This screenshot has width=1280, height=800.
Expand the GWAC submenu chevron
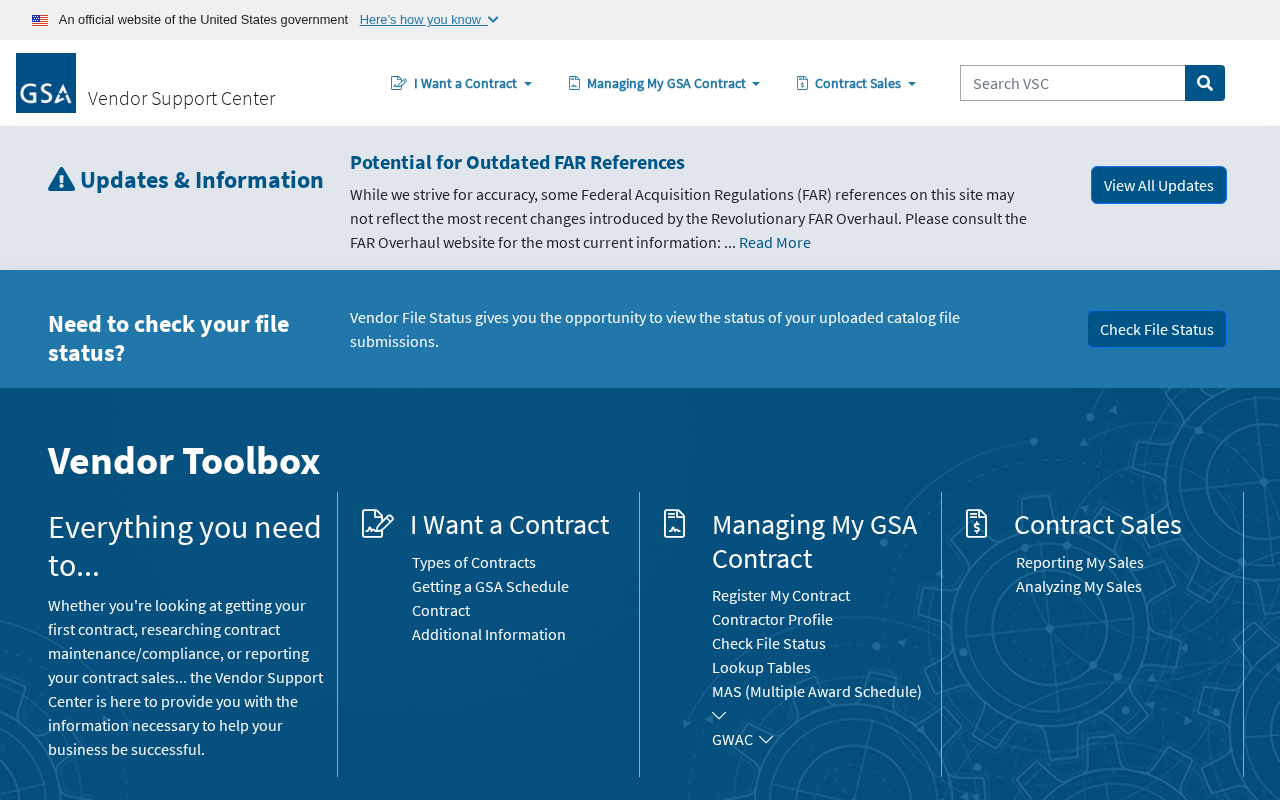click(766, 740)
